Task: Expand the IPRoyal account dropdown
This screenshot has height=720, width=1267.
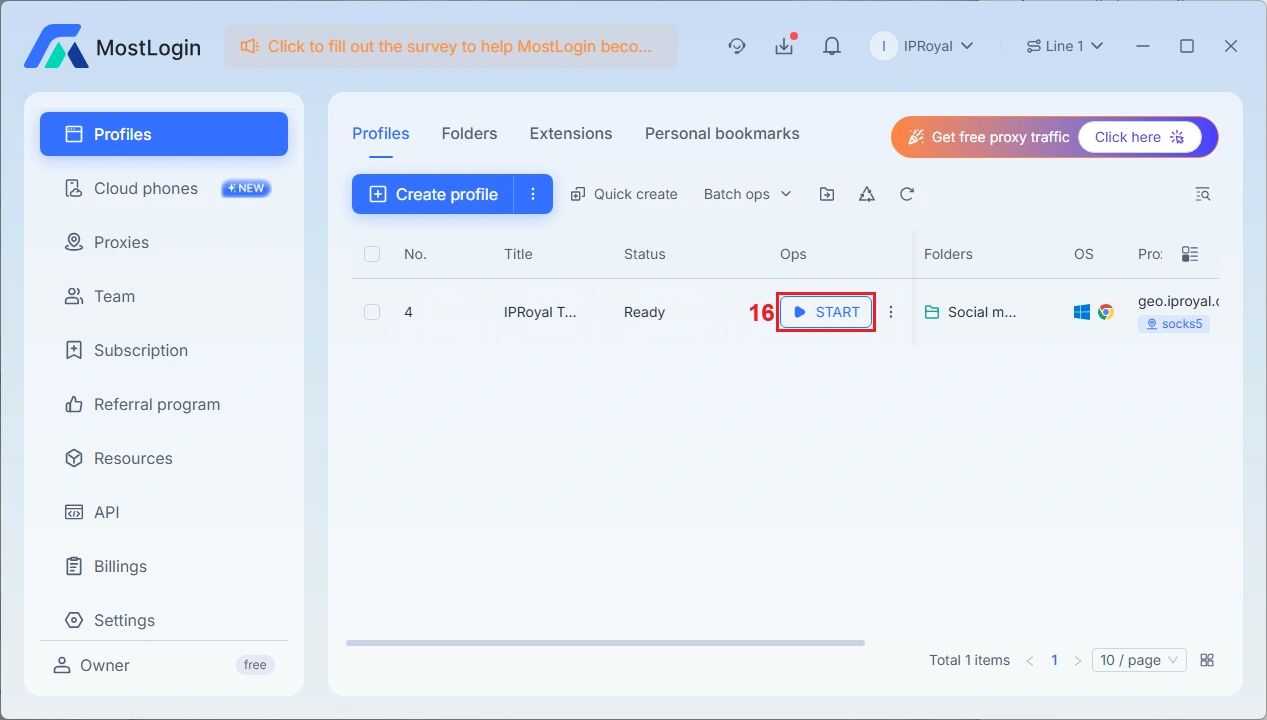Action: click(966, 46)
